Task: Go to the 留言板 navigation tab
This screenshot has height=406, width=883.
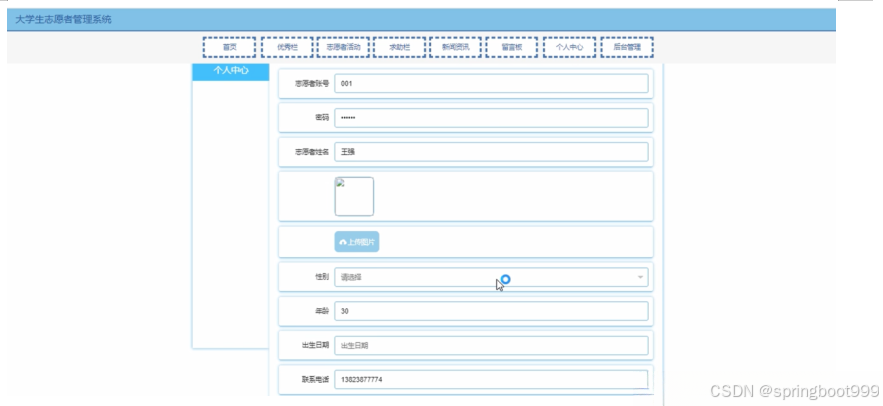Action: (511, 47)
